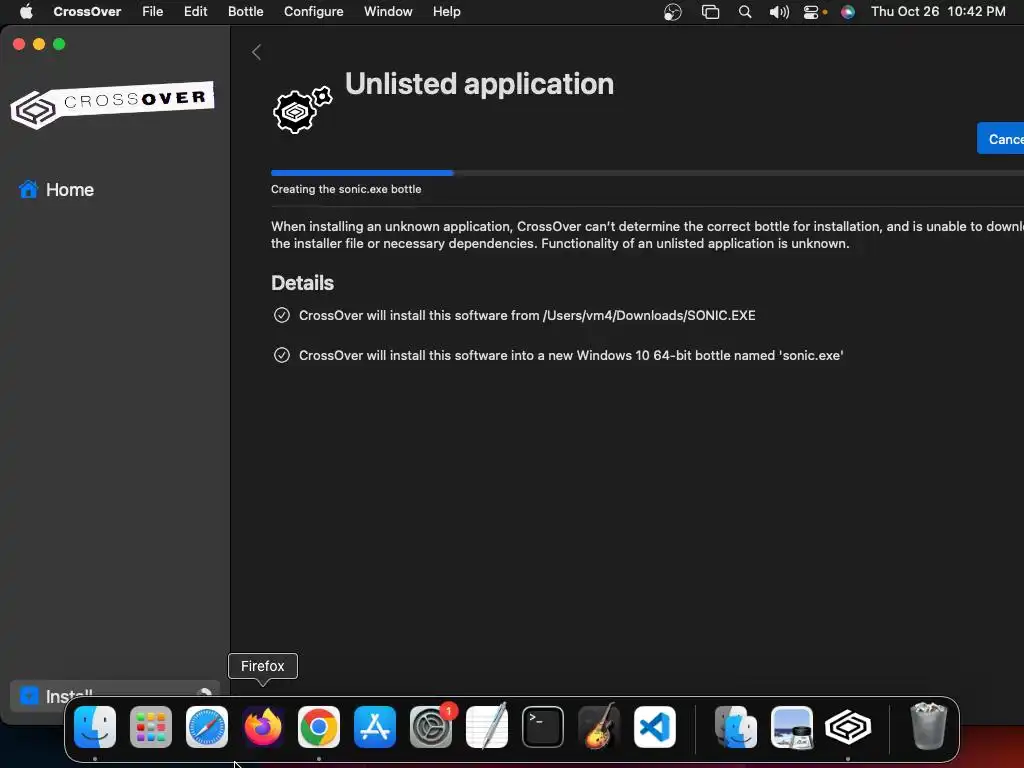1024x768 pixels.
Task: Open the Configure menu
Action: coord(313,12)
